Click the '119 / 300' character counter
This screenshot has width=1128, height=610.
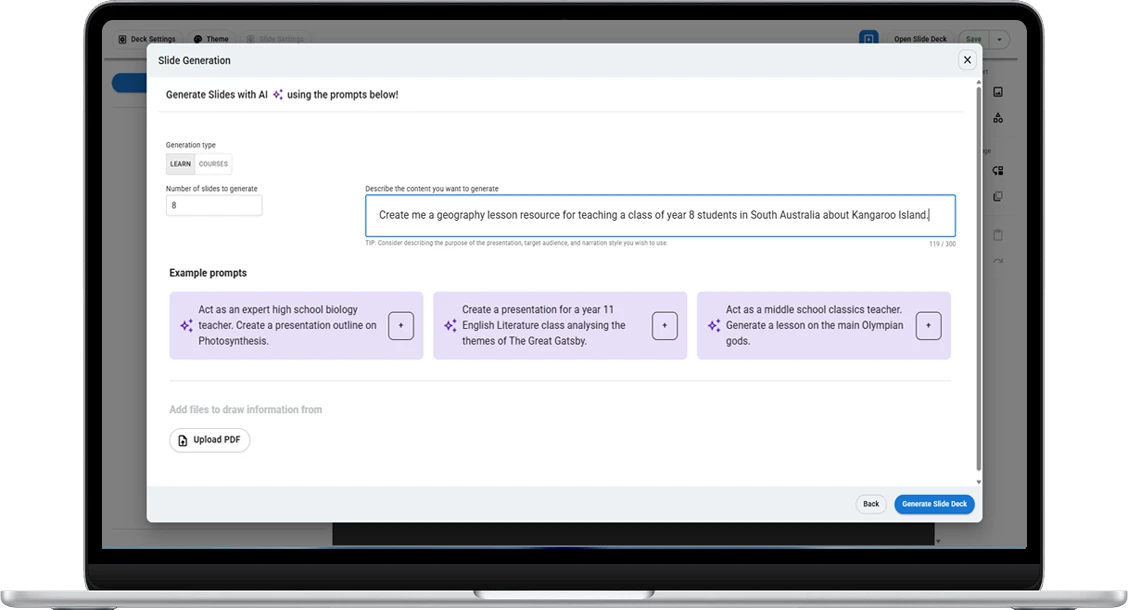[x=942, y=244]
